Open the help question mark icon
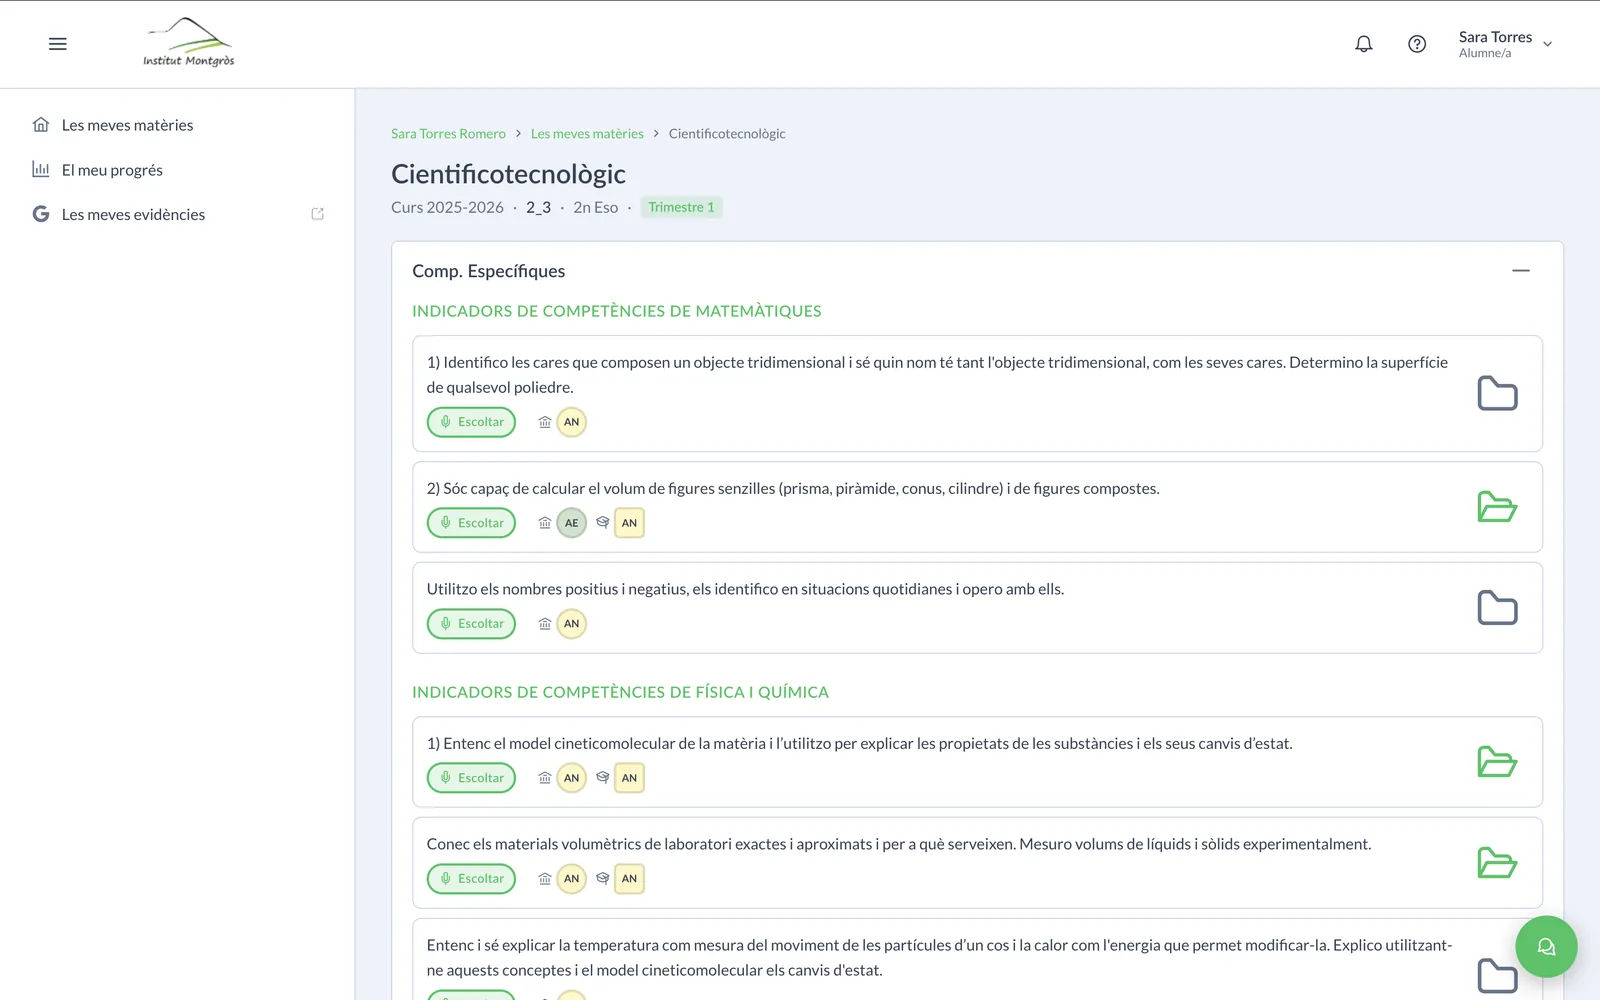This screenshot has height=1000, width=1600. coord(1417,44)
